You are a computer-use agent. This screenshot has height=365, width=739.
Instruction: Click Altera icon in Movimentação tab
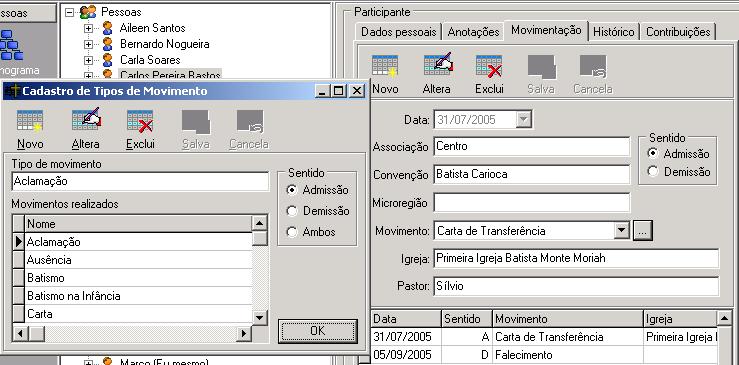[437, 65]
